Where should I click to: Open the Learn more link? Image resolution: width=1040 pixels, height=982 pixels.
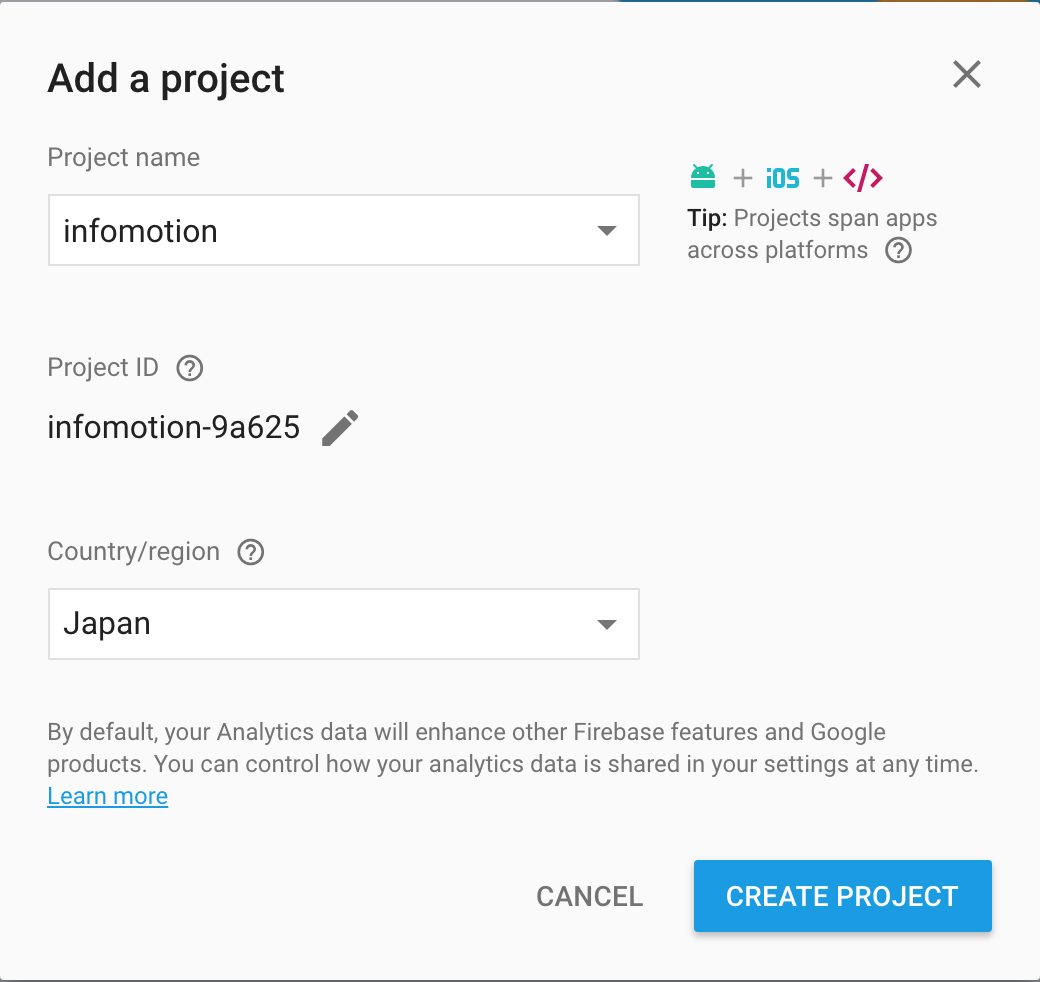pyautogui.click(x=107, y=795)
